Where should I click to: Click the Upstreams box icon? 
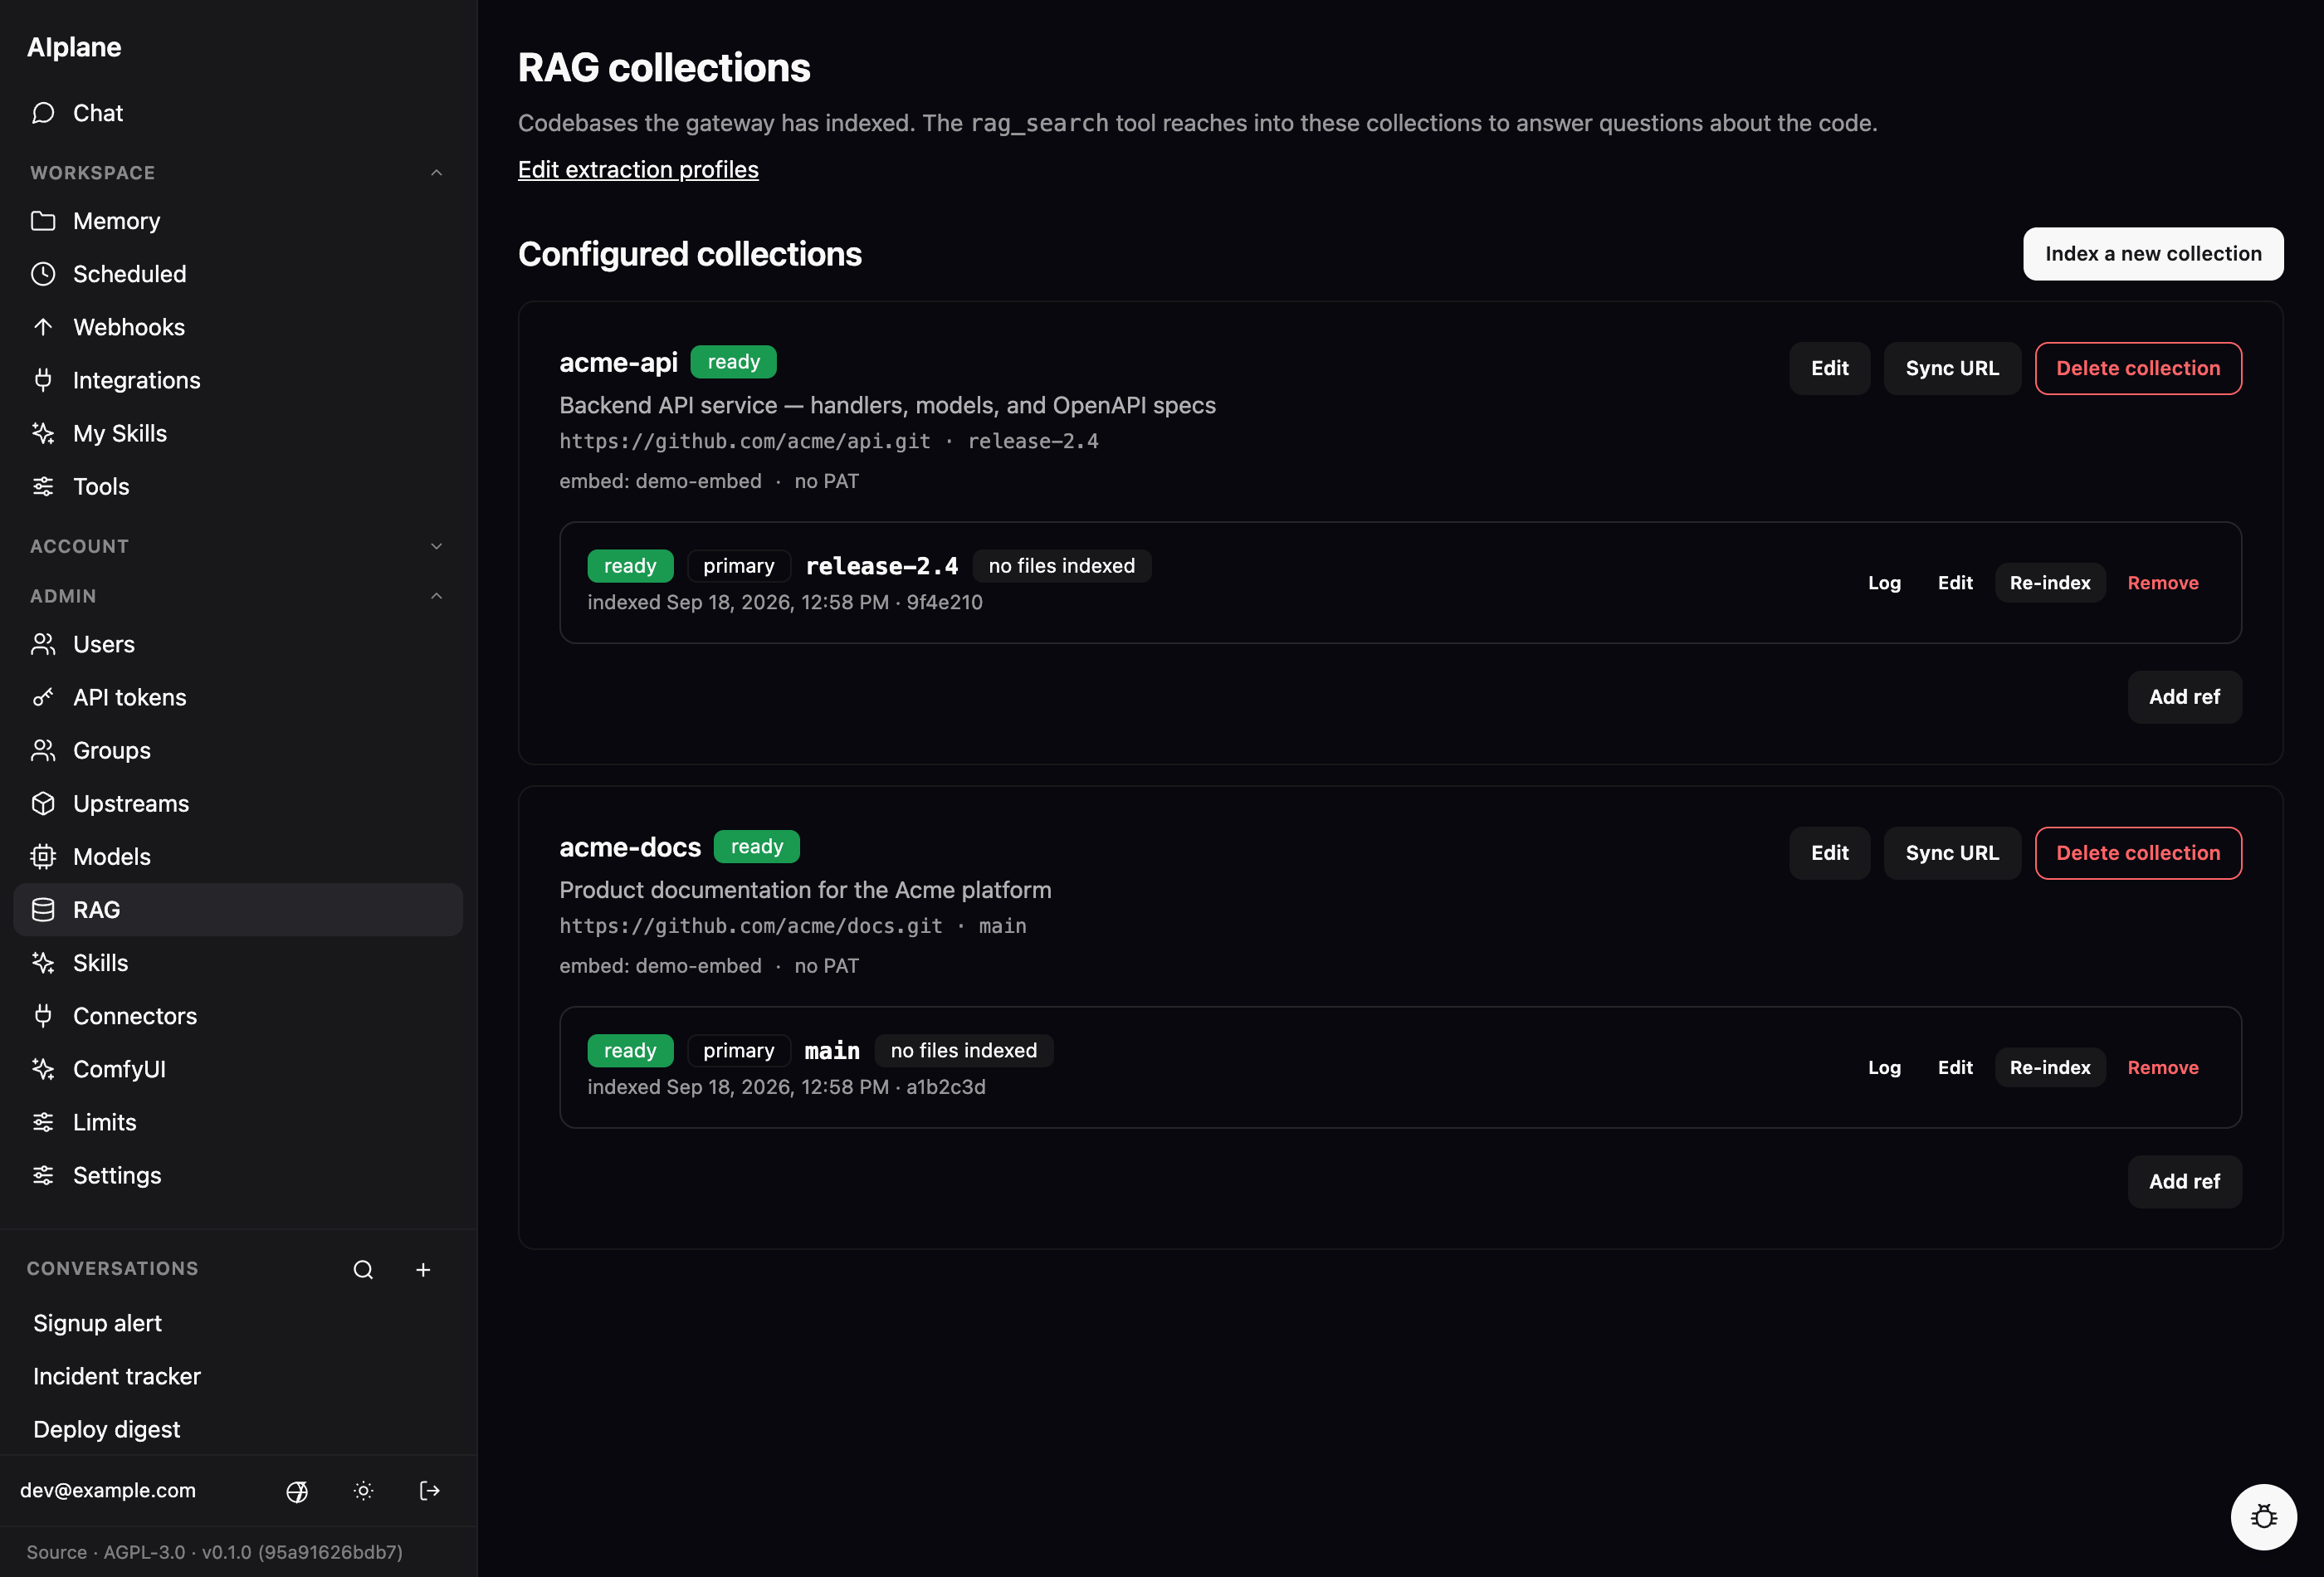pos(43,803)
